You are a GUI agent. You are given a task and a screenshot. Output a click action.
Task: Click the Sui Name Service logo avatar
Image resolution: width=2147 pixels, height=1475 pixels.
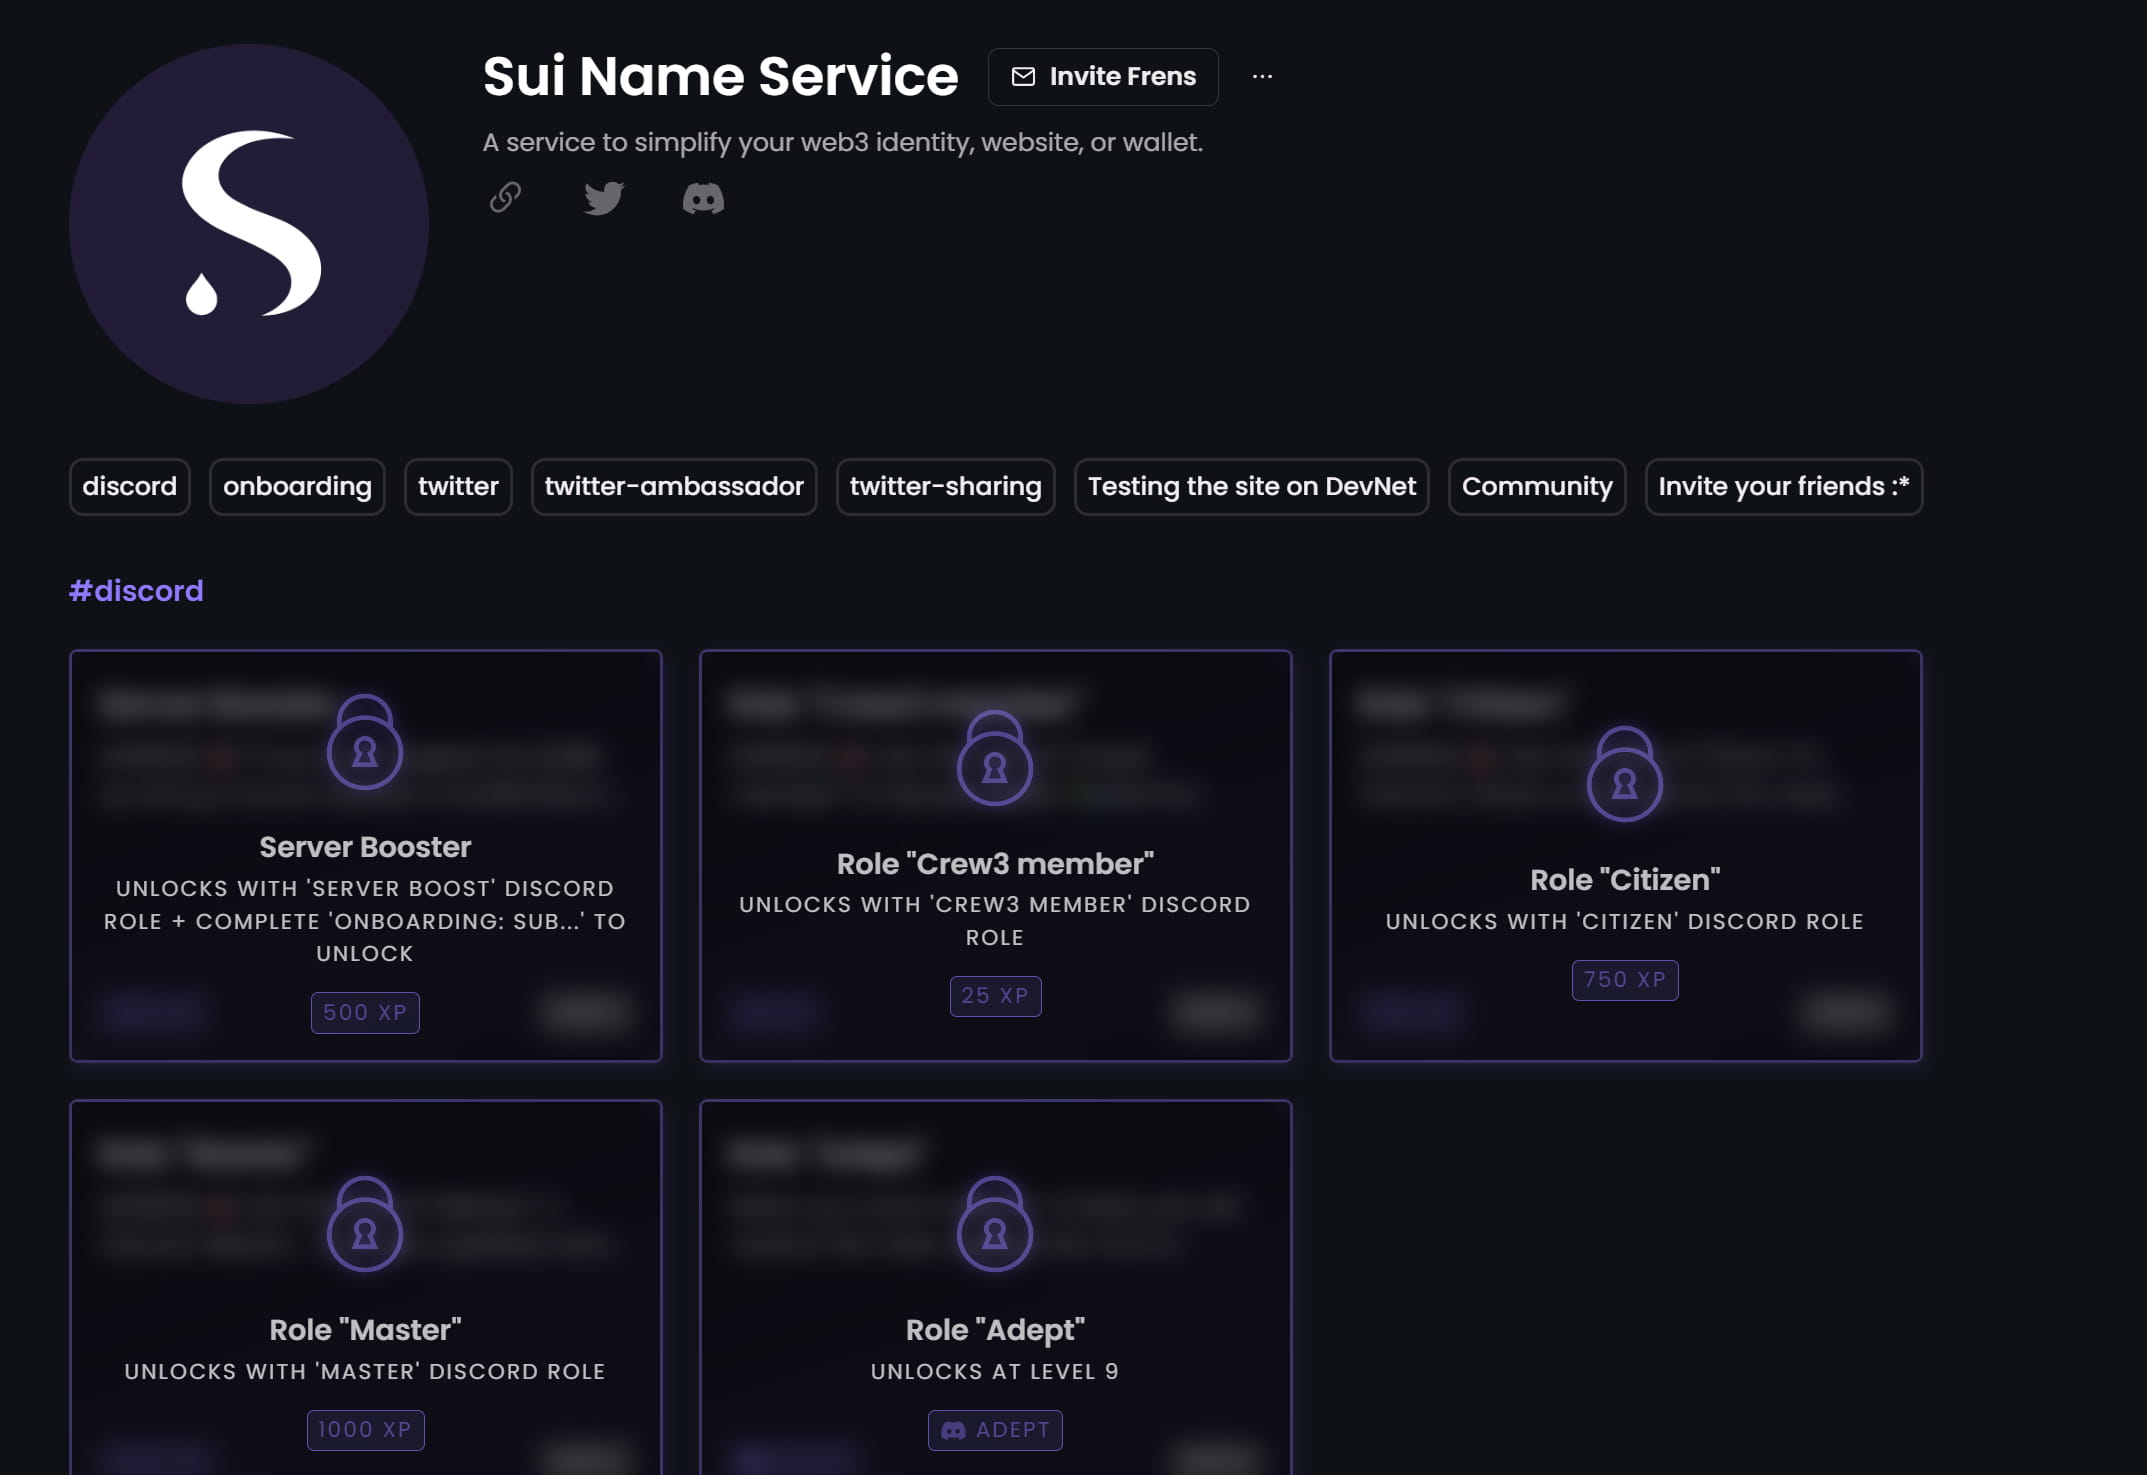click(249, 223)
